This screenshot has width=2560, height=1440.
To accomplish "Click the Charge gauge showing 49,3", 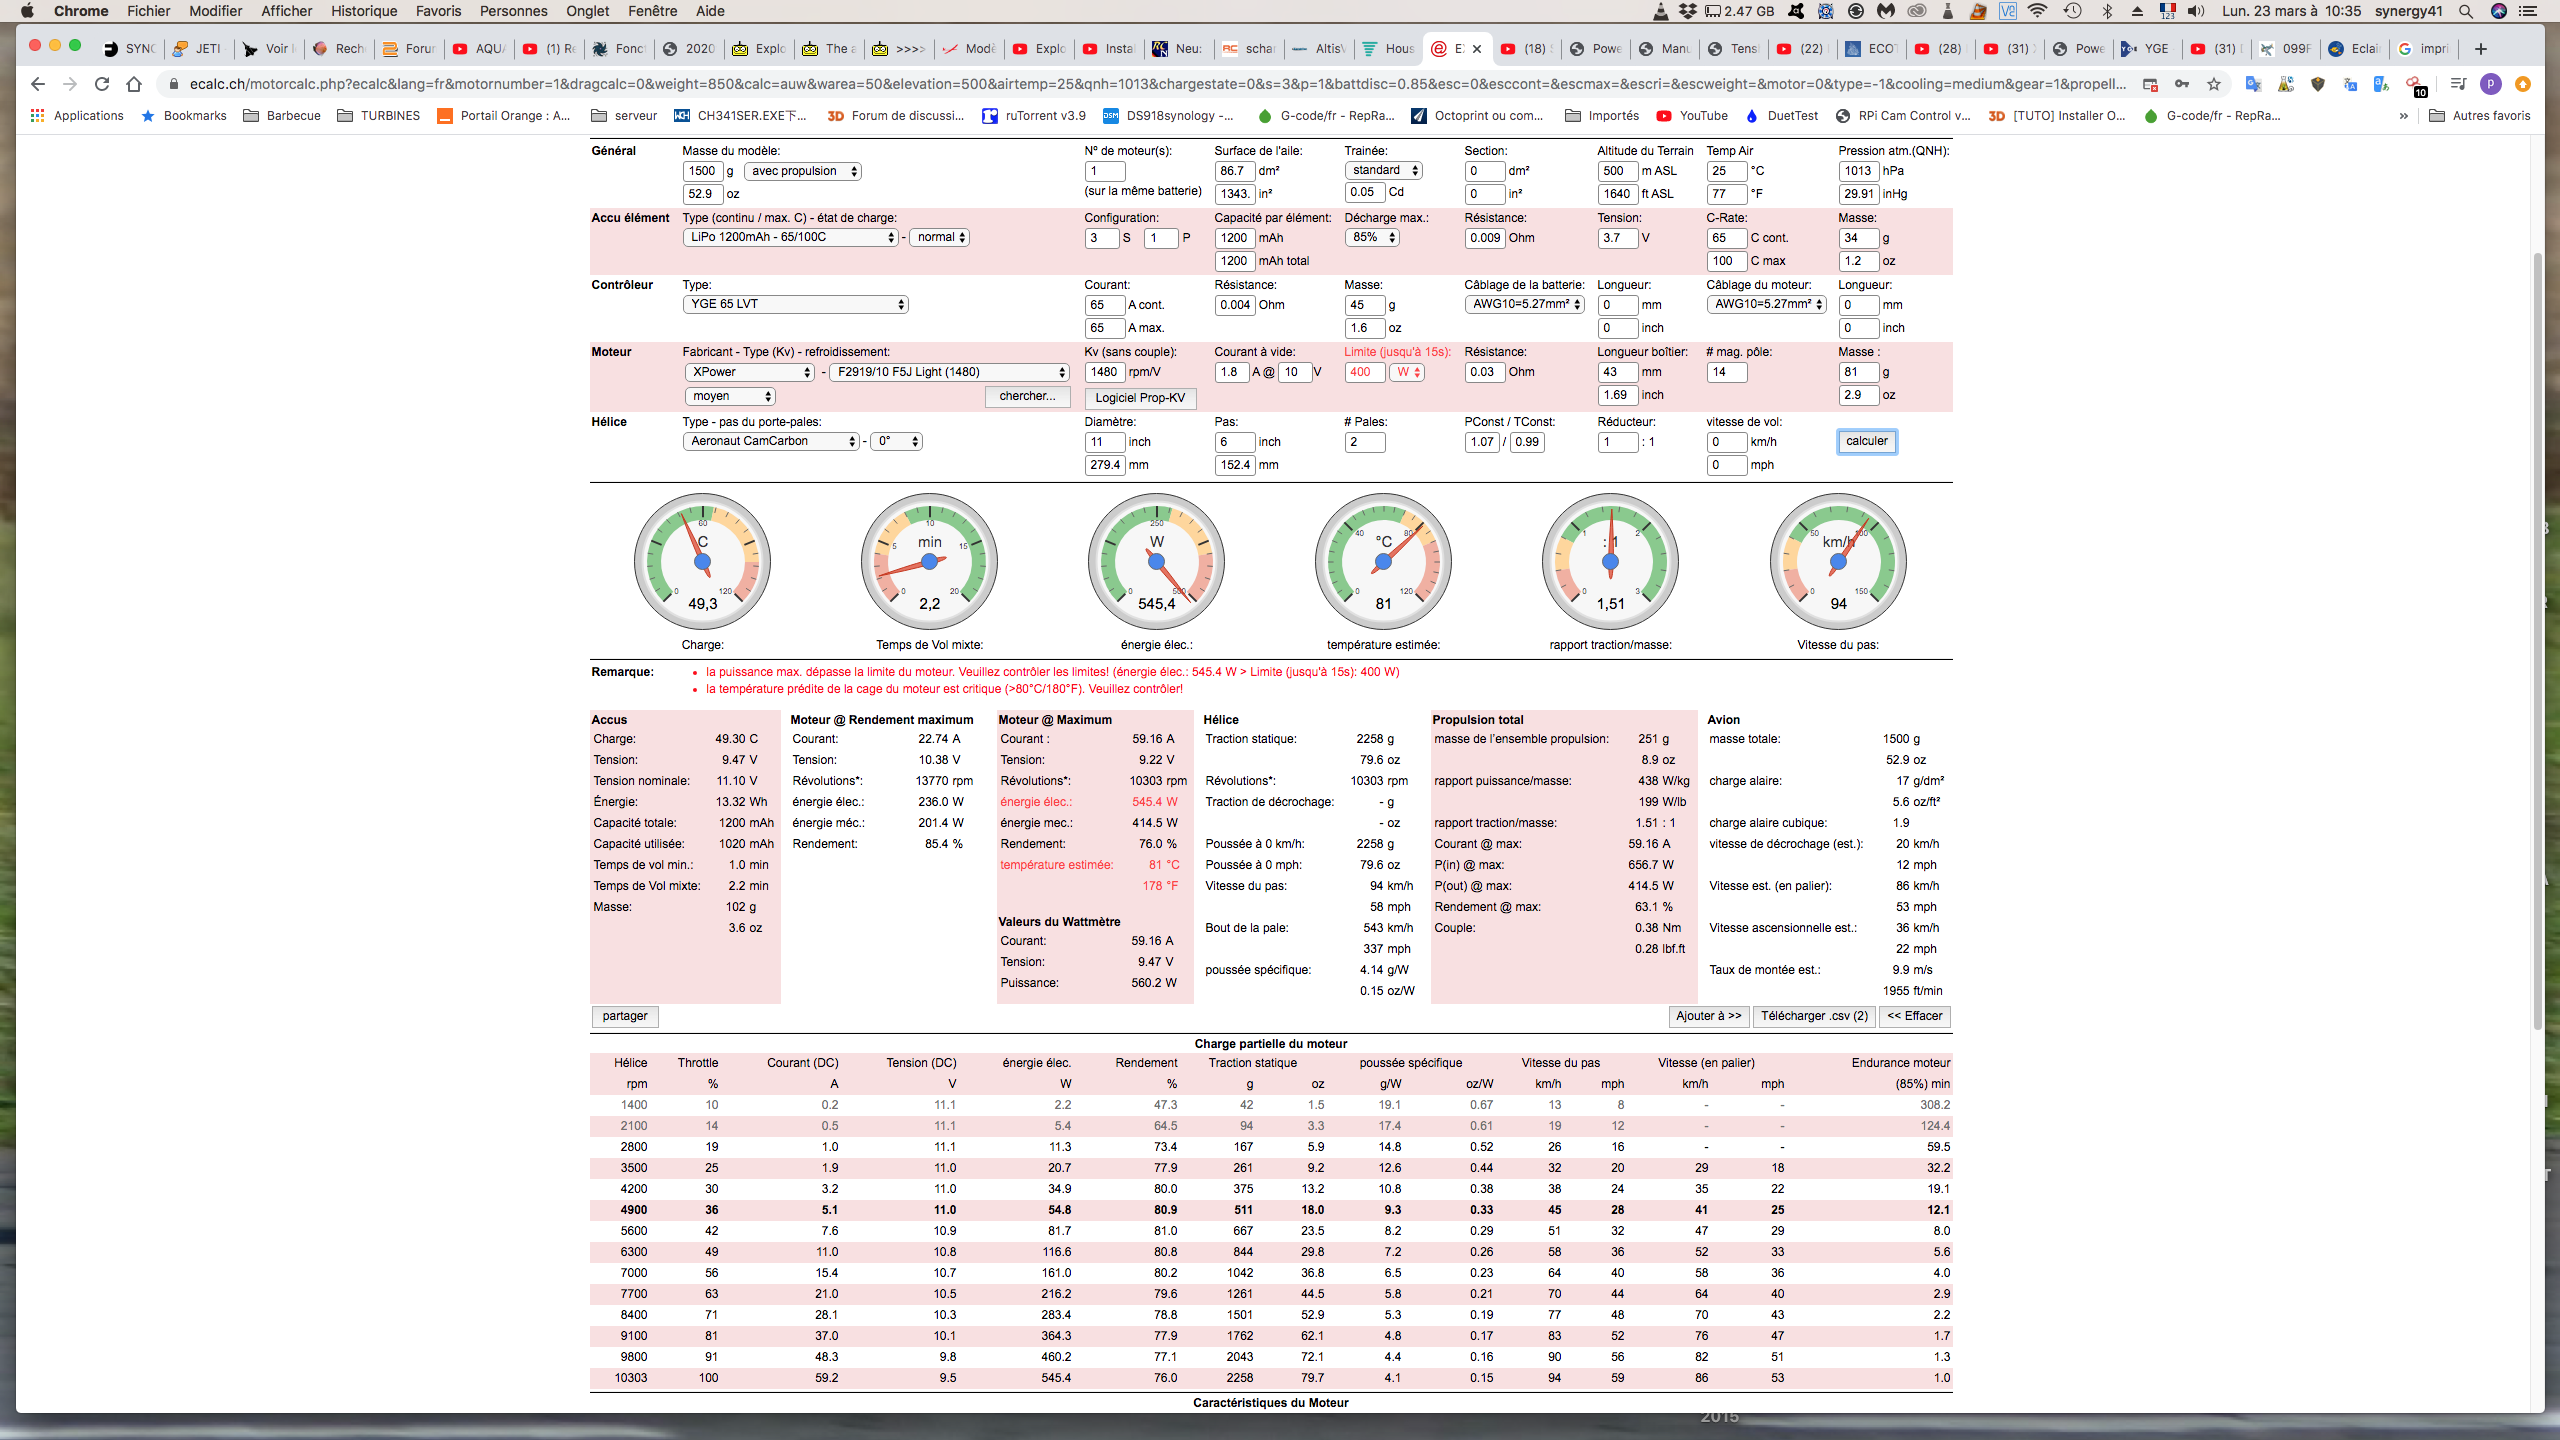I will click(702, 561).
